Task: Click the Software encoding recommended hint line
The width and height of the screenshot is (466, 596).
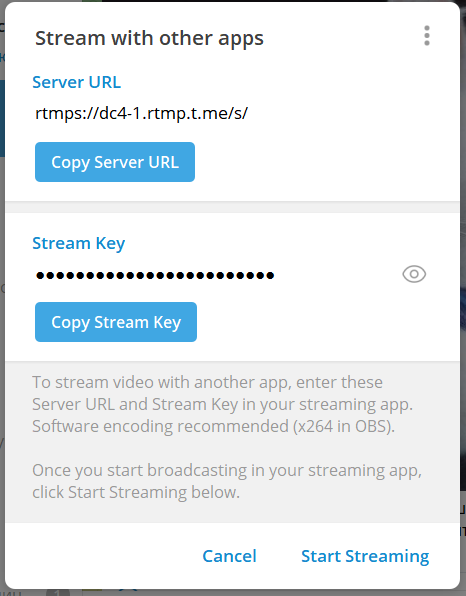Action: click(x=214, y=426)
